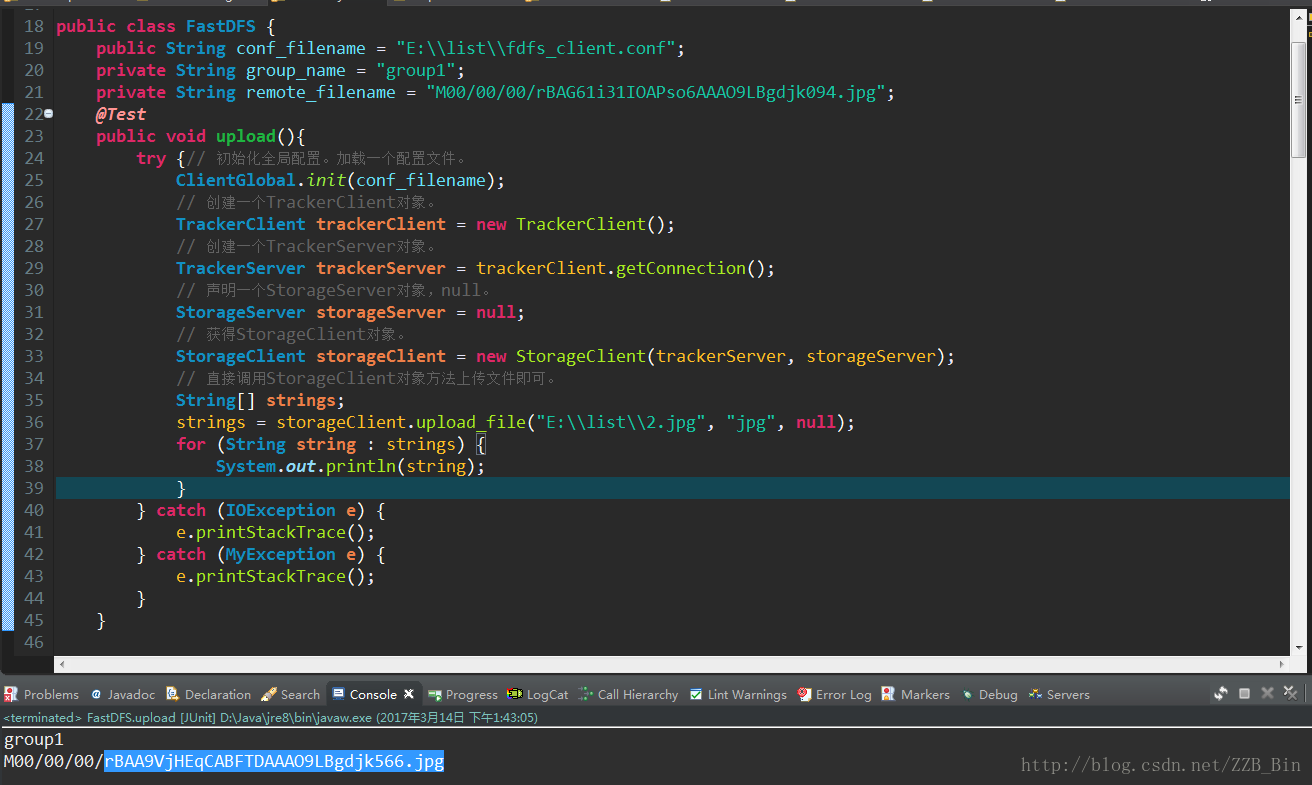Switch to the LogCat tab
This screenshot has width=1312, height=785.
[x=538, y=694]
